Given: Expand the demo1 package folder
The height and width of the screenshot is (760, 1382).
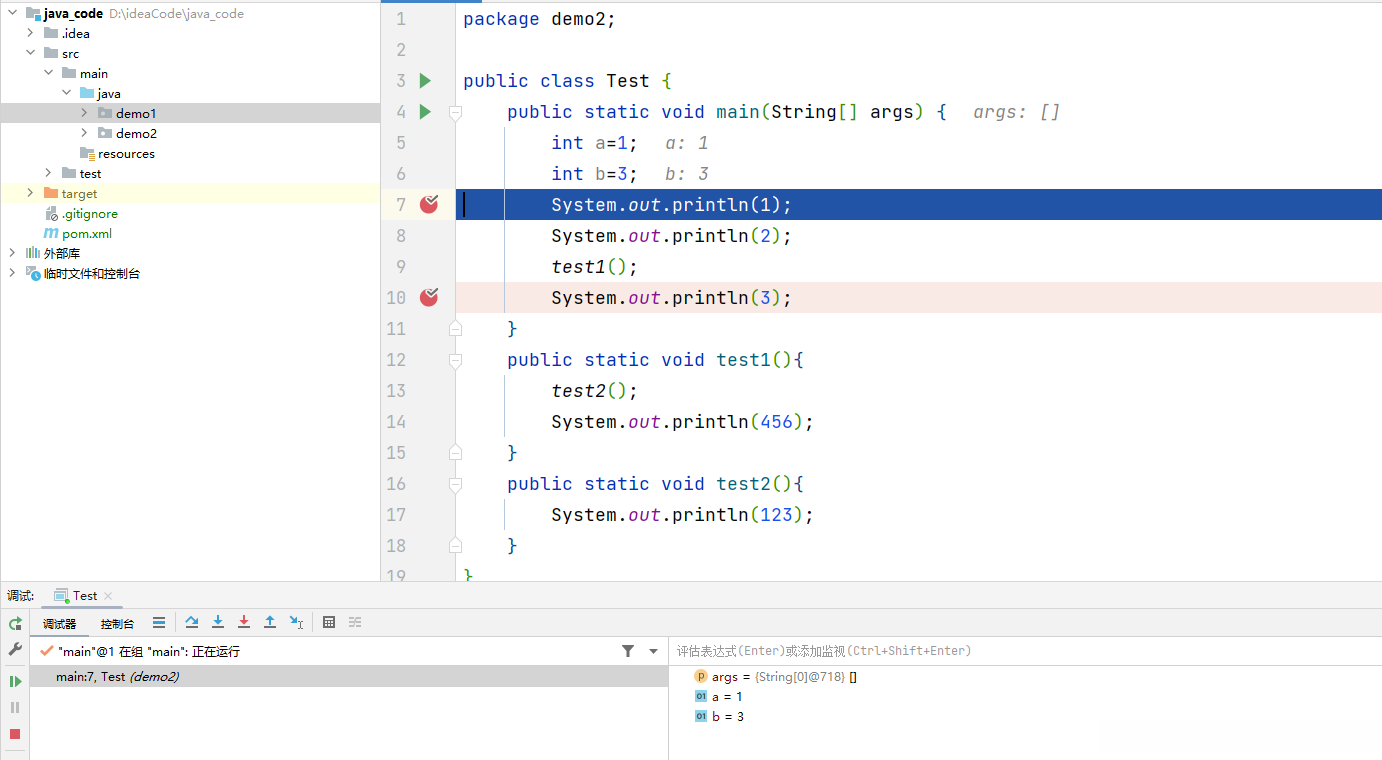Looking at the screenshot, I should [85, 113].
